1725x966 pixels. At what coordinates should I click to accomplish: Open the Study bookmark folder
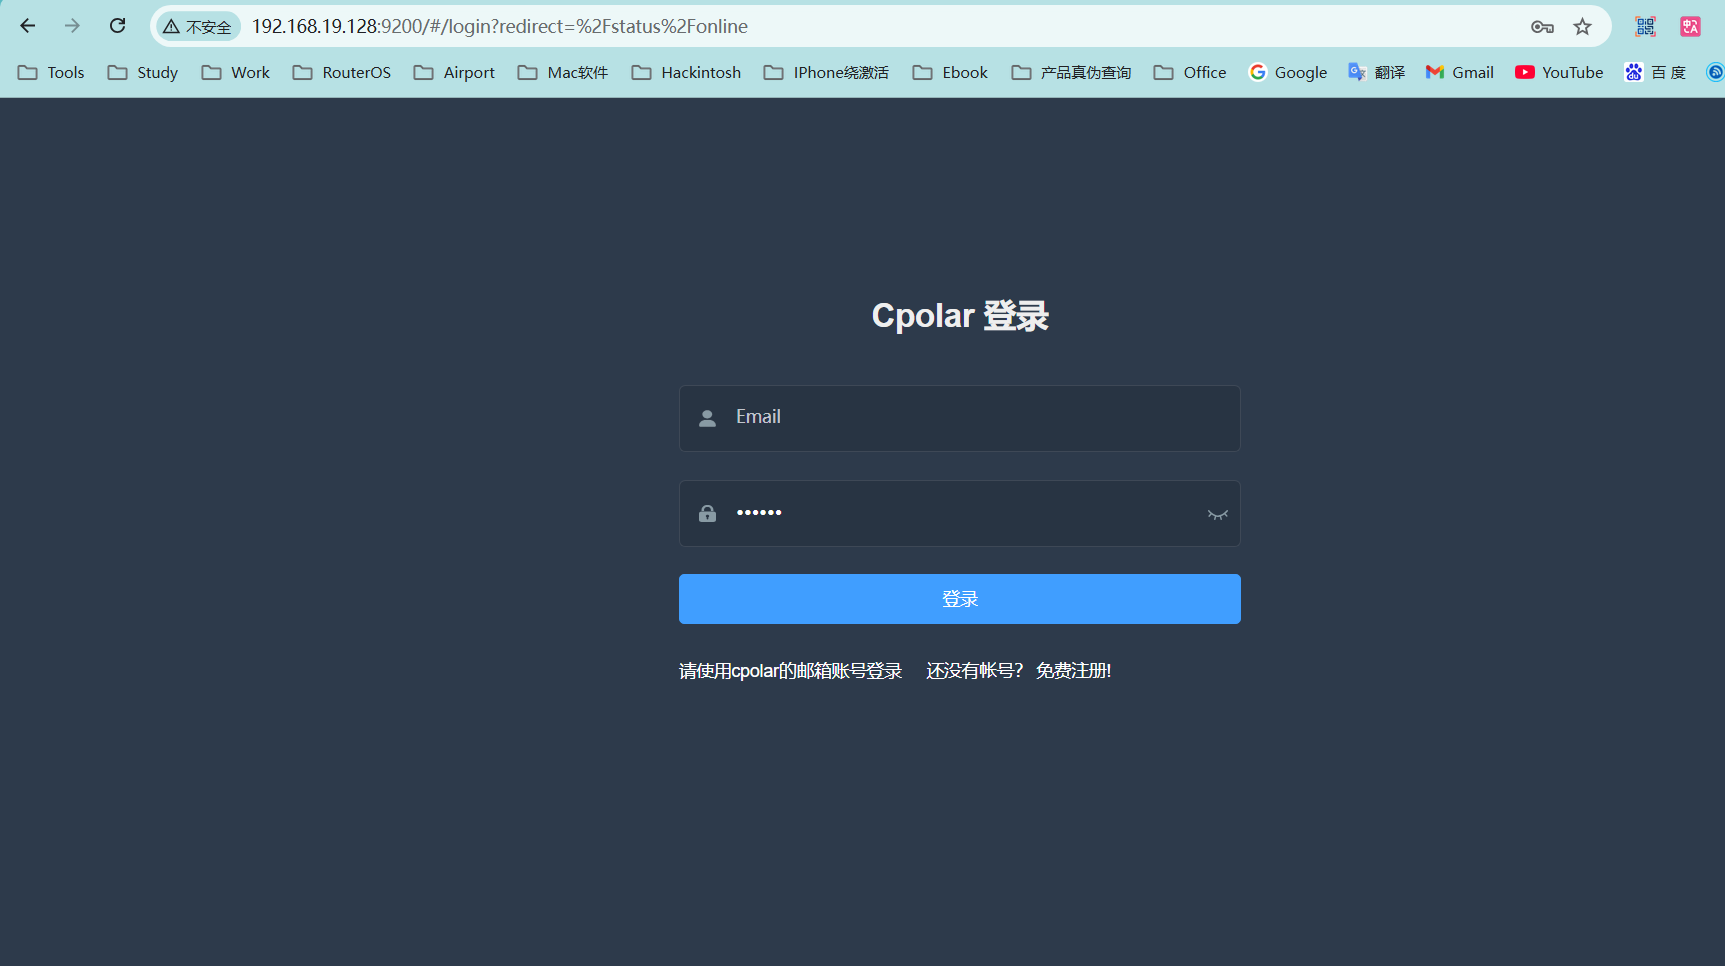point(143,72)
